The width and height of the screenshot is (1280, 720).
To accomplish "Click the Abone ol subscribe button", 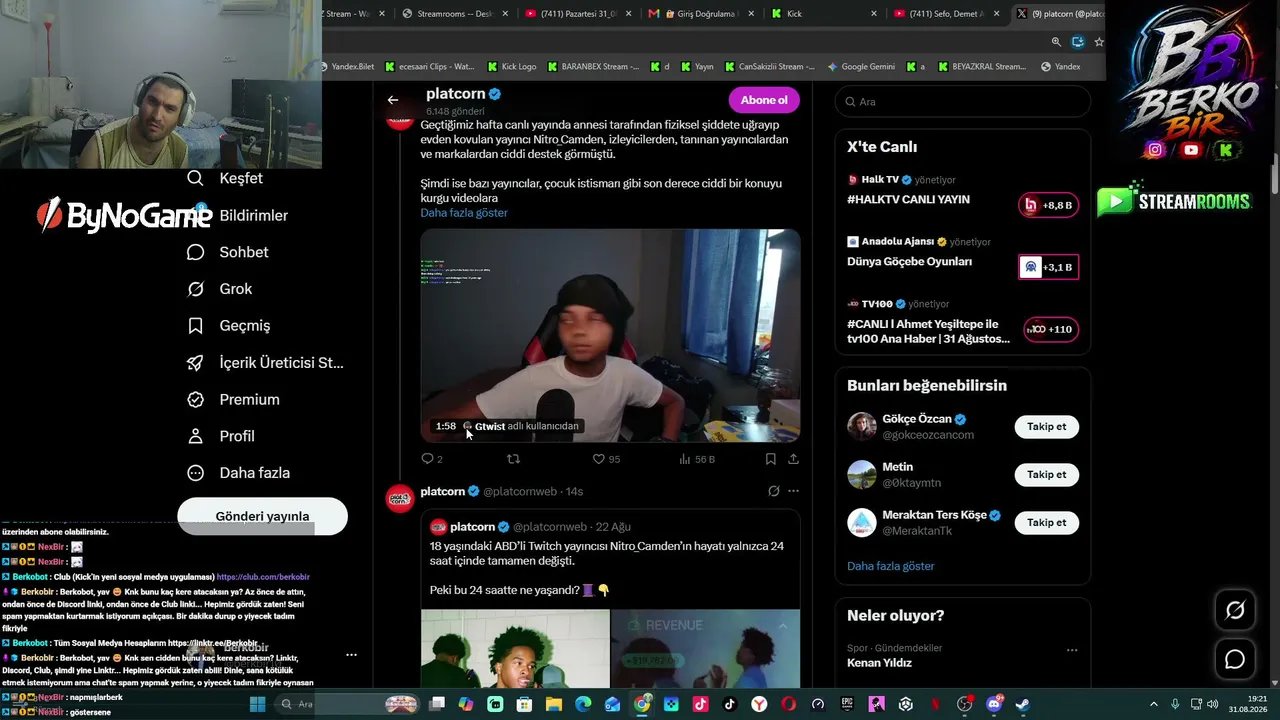I will pos(764,100).
